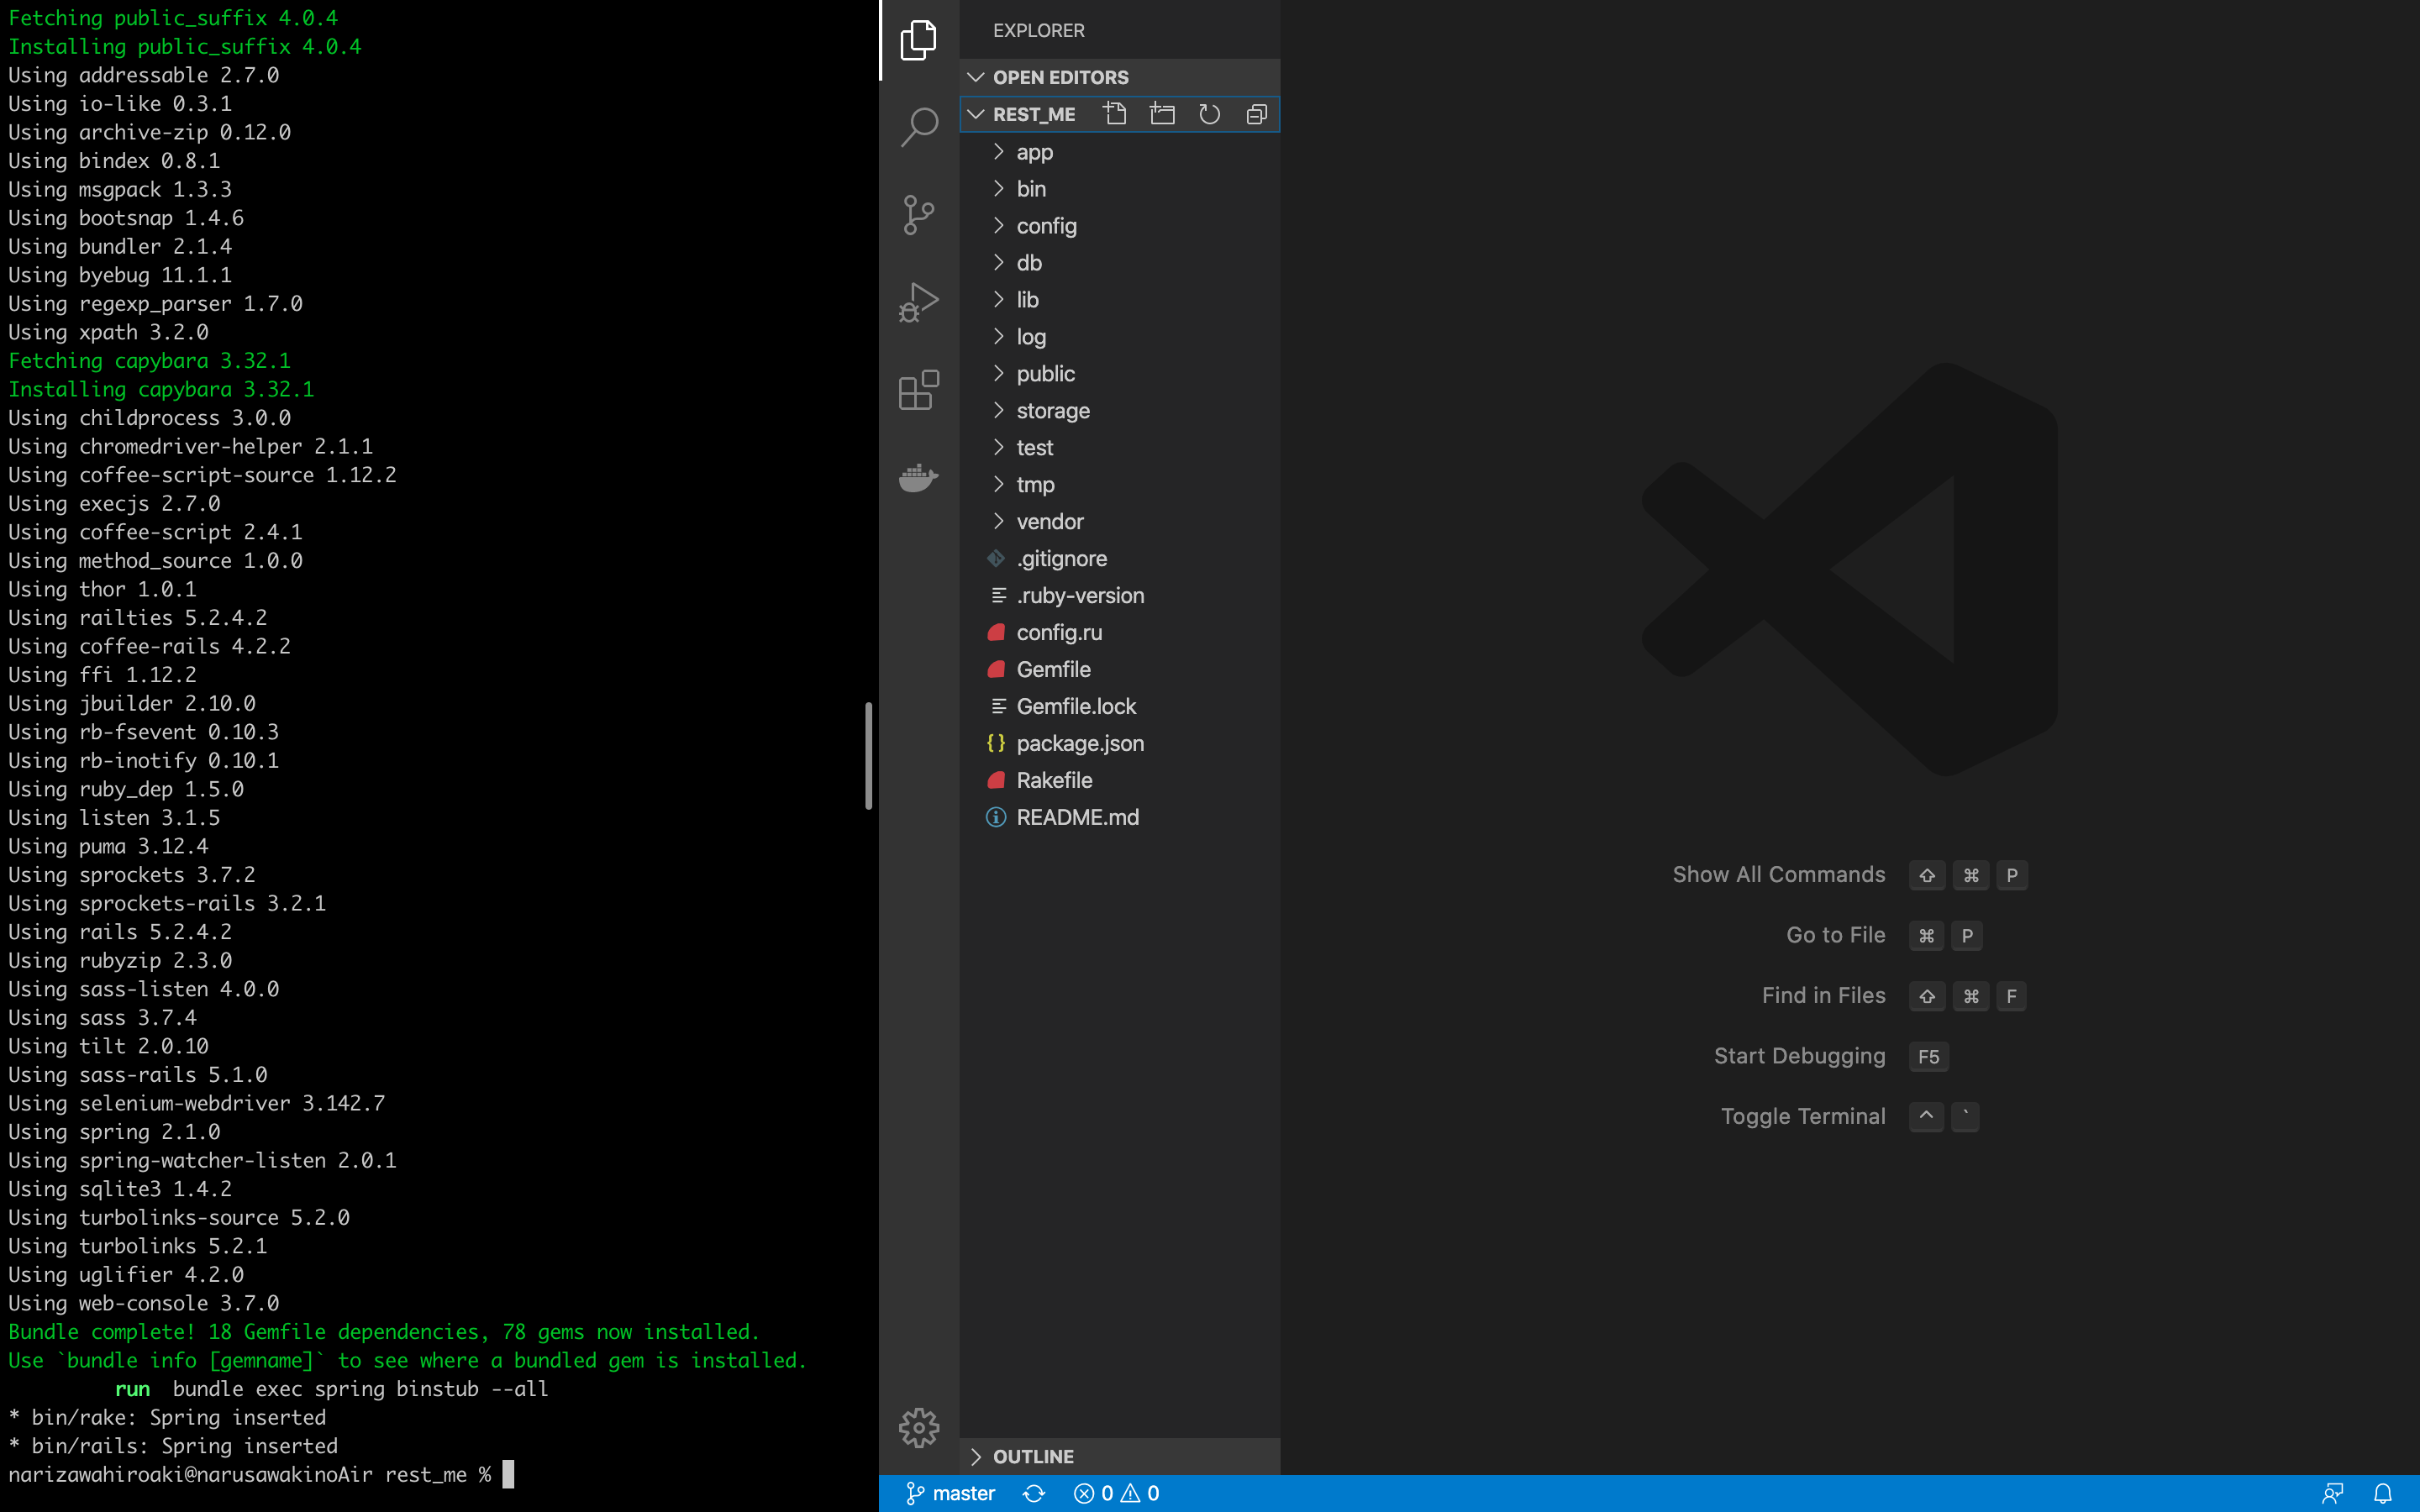Click the New File icon in REST_ME header
The width and height of the screenshot is (2420, 1512).
(1114, 114)
